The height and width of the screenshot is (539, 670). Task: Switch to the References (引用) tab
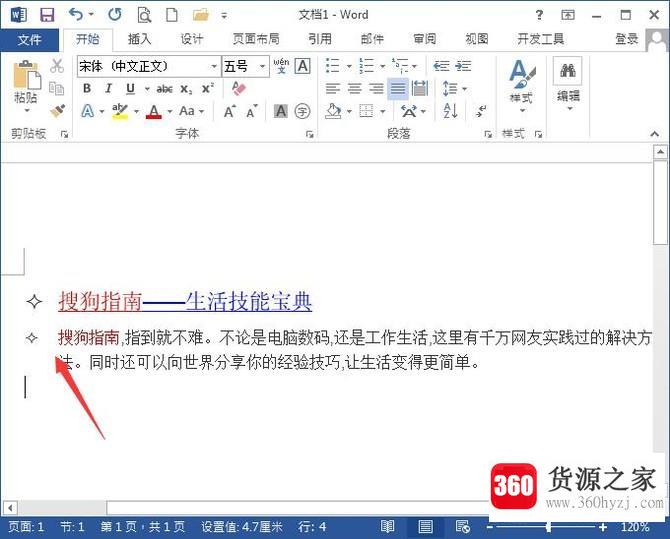click(x=320, y=39)
